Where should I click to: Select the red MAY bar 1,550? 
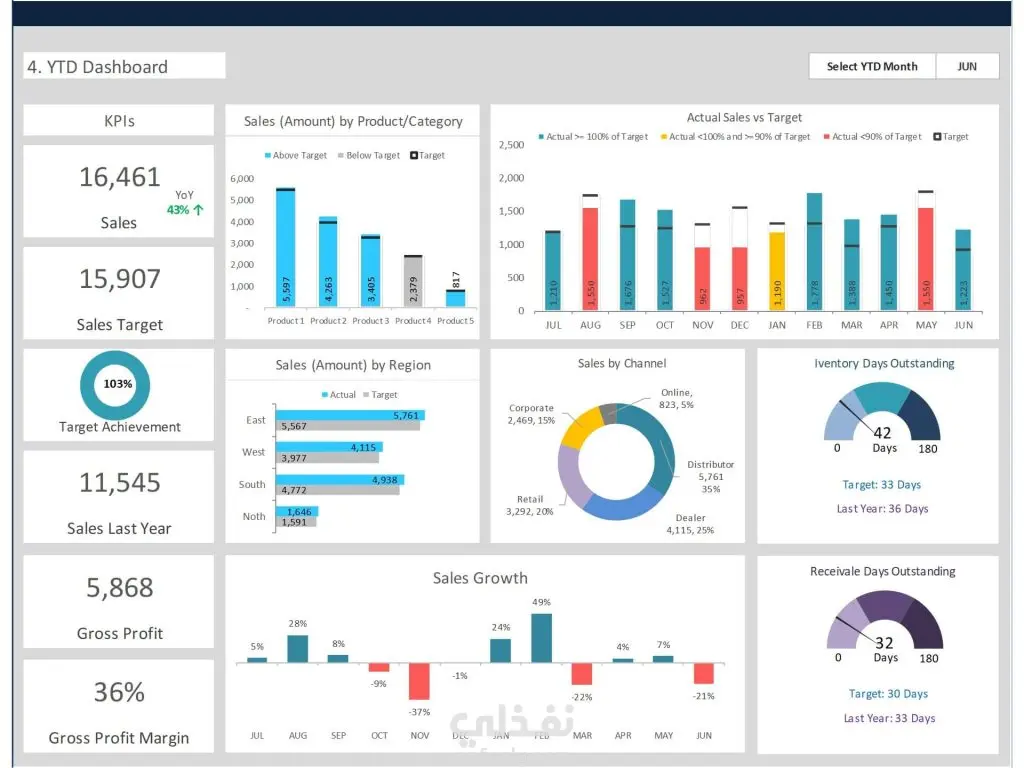[926, 259]
